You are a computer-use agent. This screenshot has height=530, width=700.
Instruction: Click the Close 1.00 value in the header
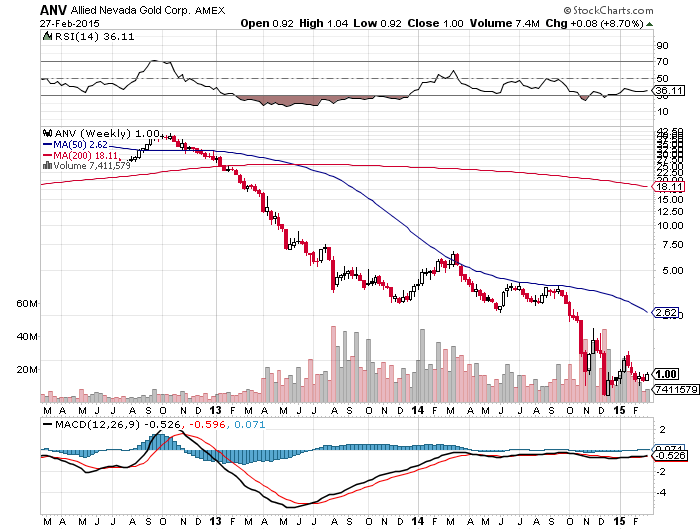coord(435,23)
